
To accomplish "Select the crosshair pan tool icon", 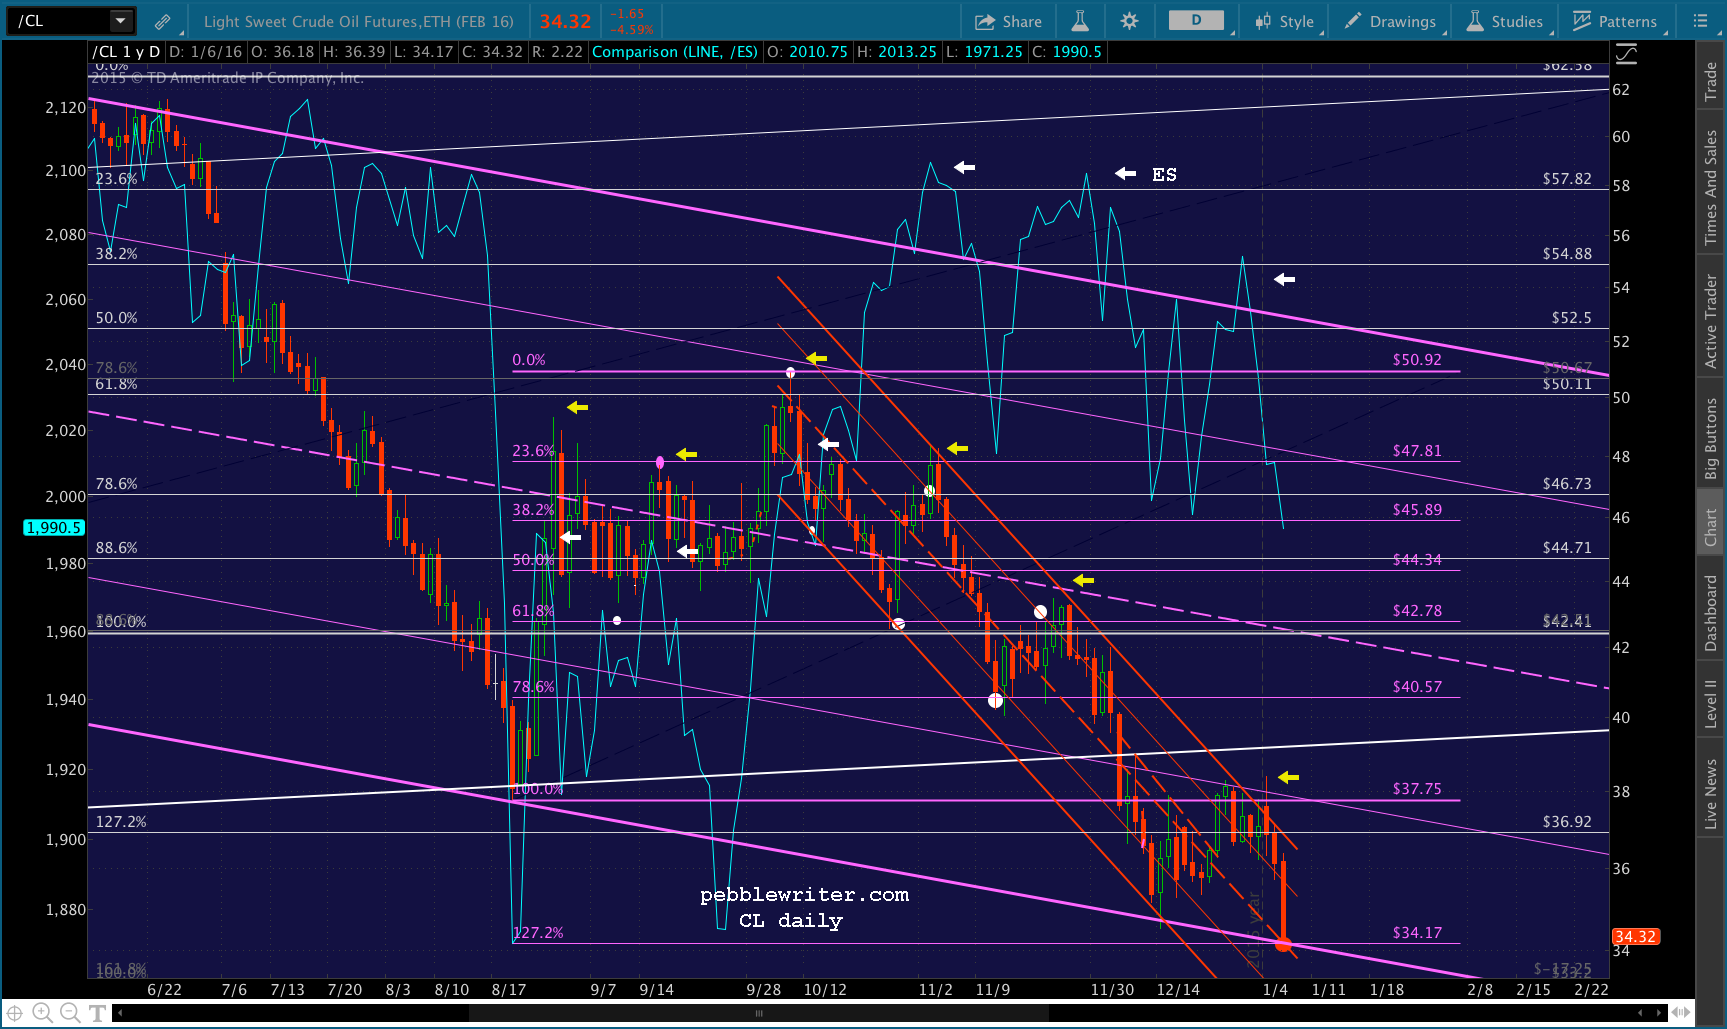I will pos(15,1013).
